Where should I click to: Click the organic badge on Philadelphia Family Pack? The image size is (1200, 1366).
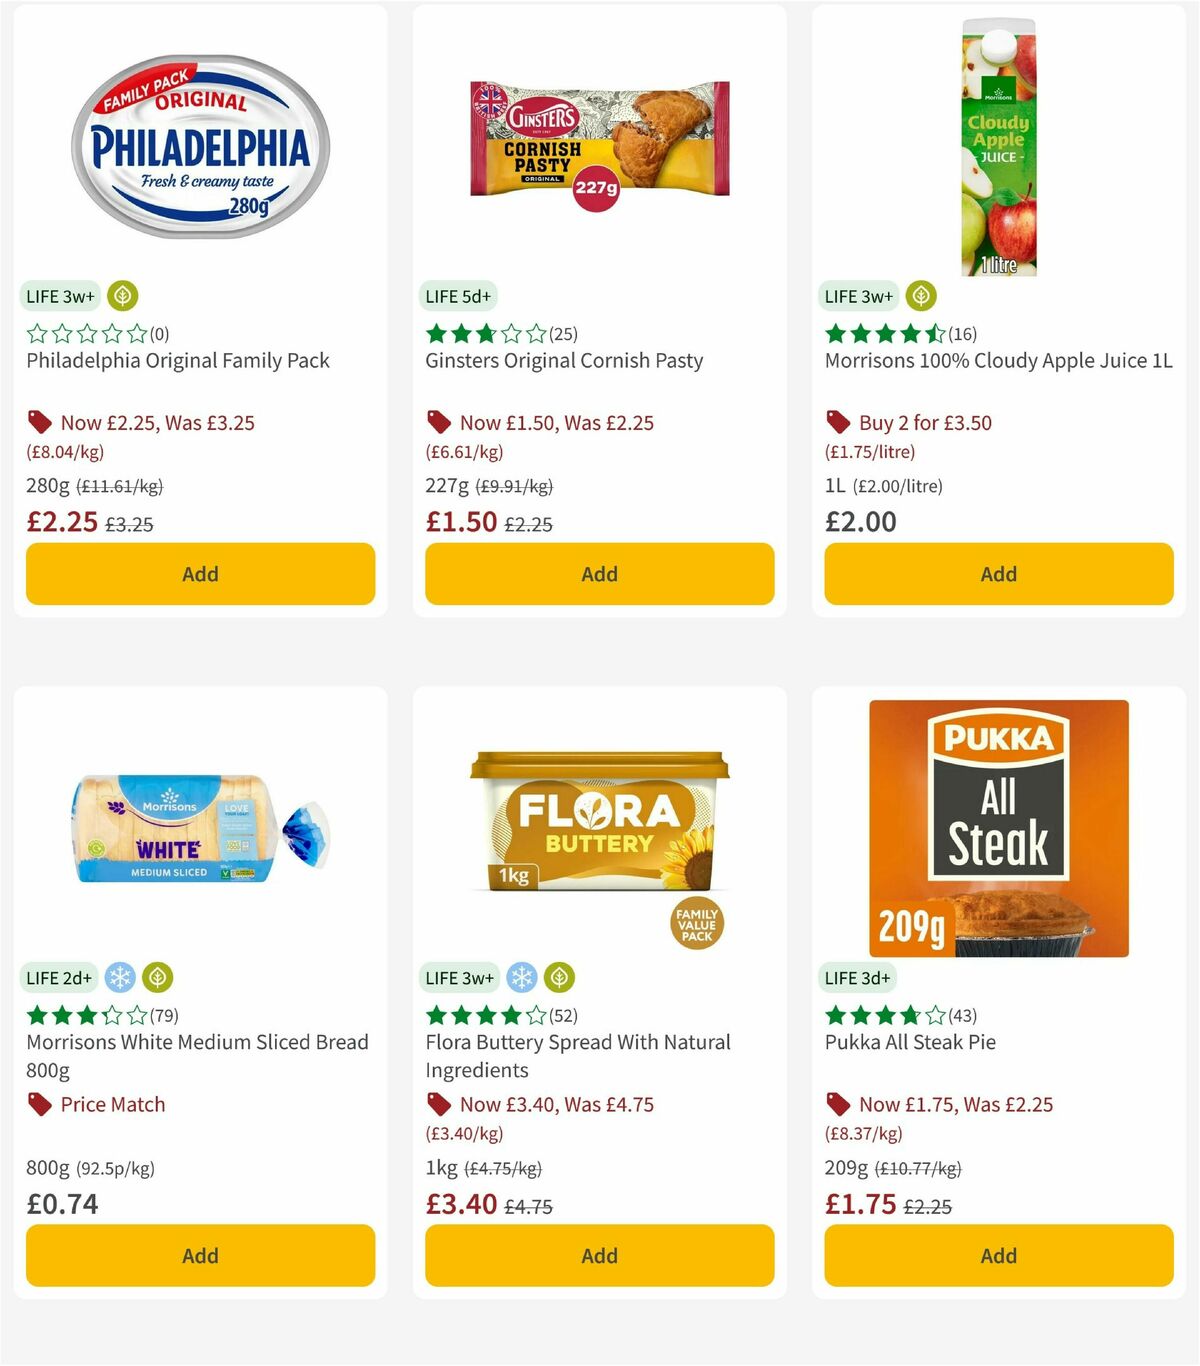point(122,296)
